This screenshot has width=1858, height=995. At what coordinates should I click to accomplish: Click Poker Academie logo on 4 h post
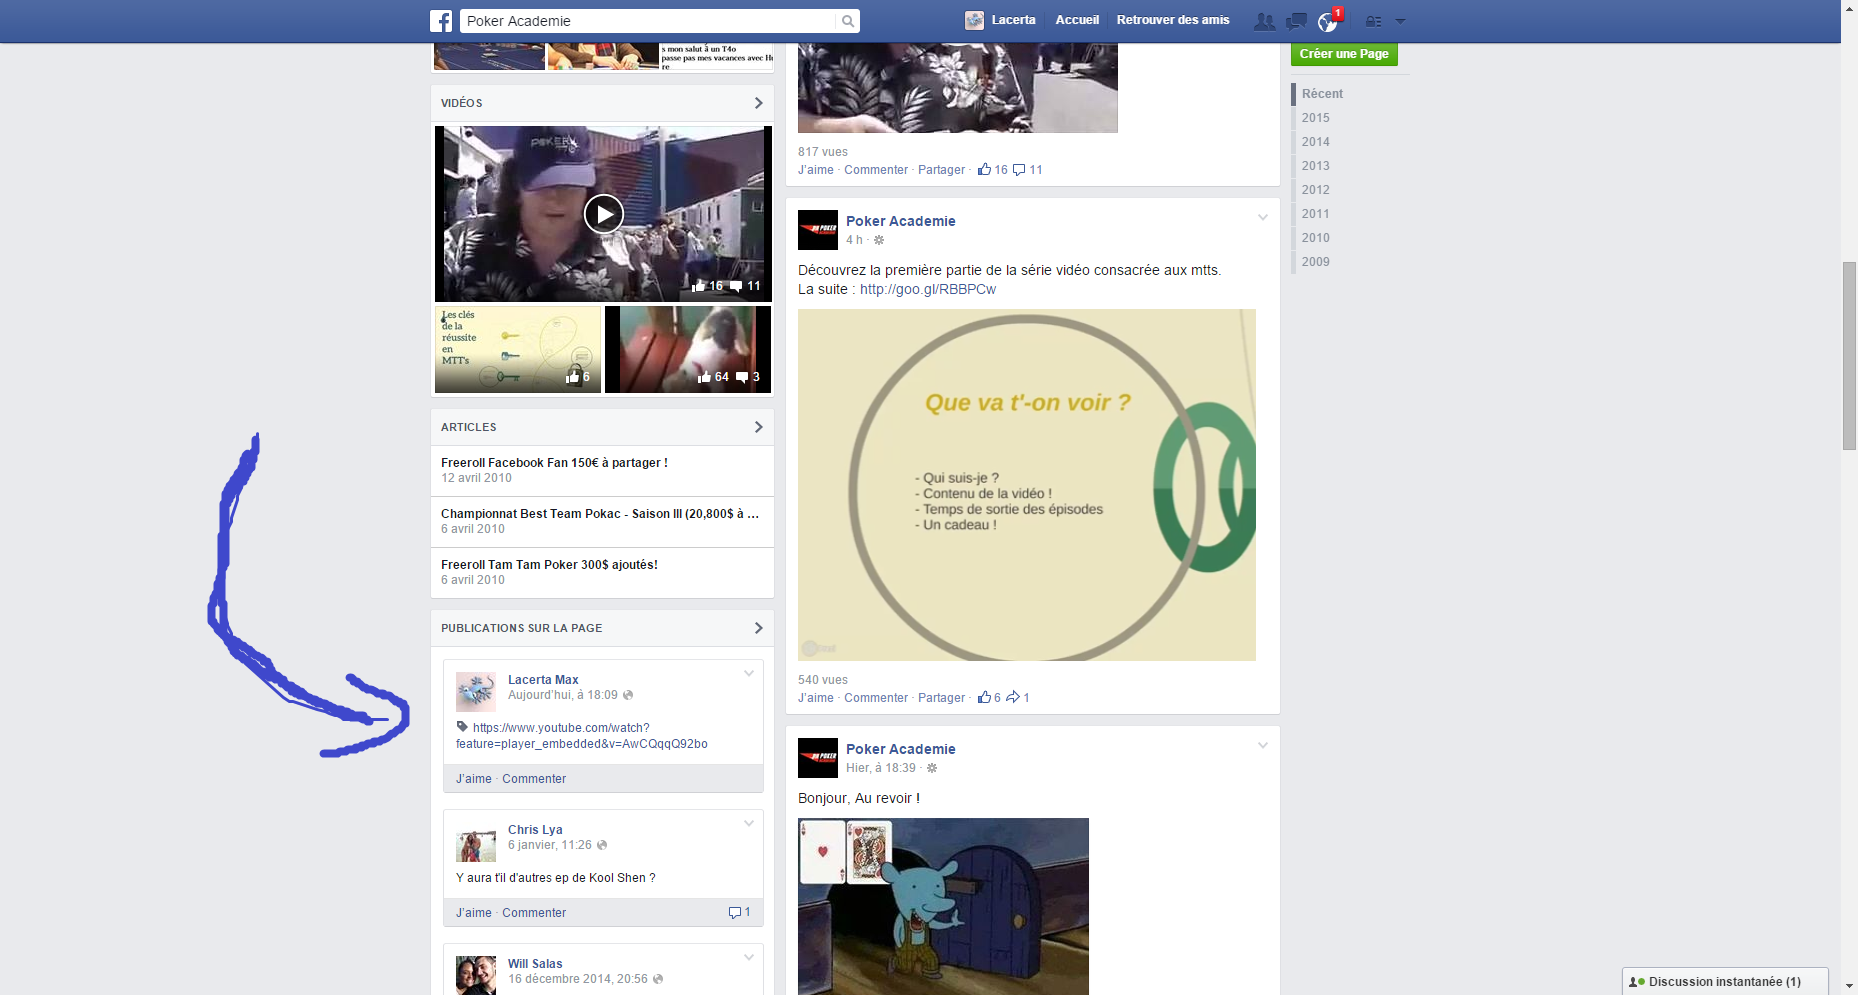click(x=818, y=230)
